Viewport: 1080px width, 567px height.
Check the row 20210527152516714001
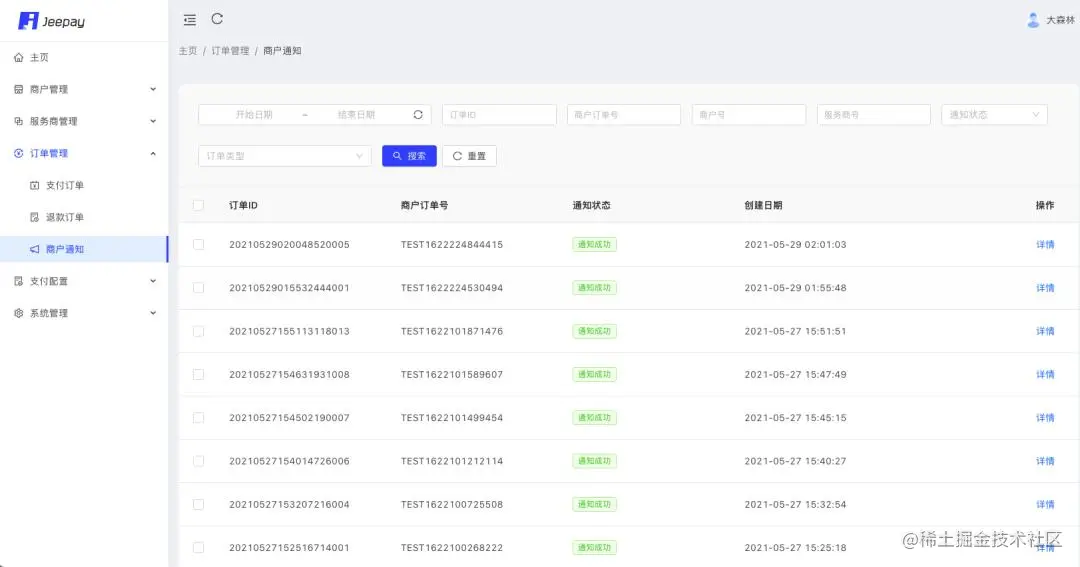click(198, 548)
